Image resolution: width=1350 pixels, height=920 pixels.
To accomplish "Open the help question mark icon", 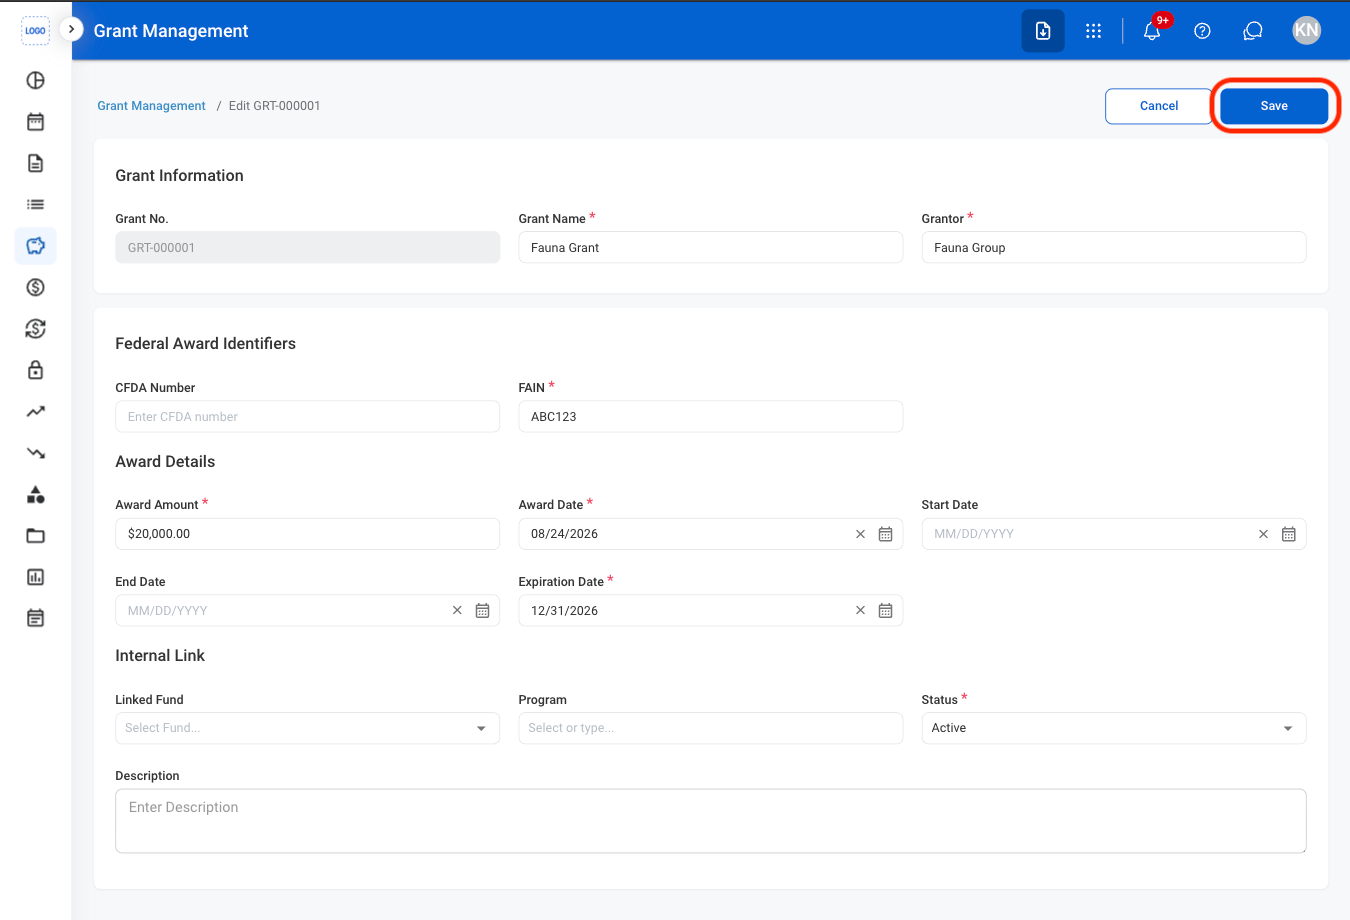I will coord(1203,31).
